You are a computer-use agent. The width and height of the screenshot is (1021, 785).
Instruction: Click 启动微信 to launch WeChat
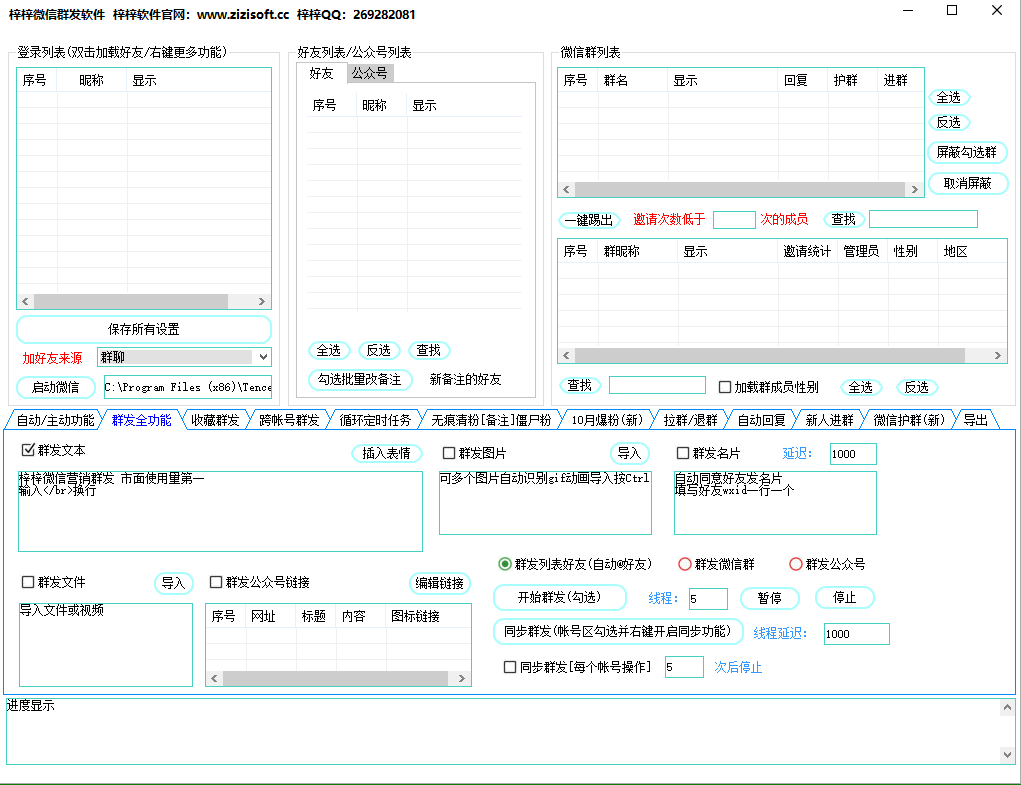pyautogui.click(x=53, y=388)
